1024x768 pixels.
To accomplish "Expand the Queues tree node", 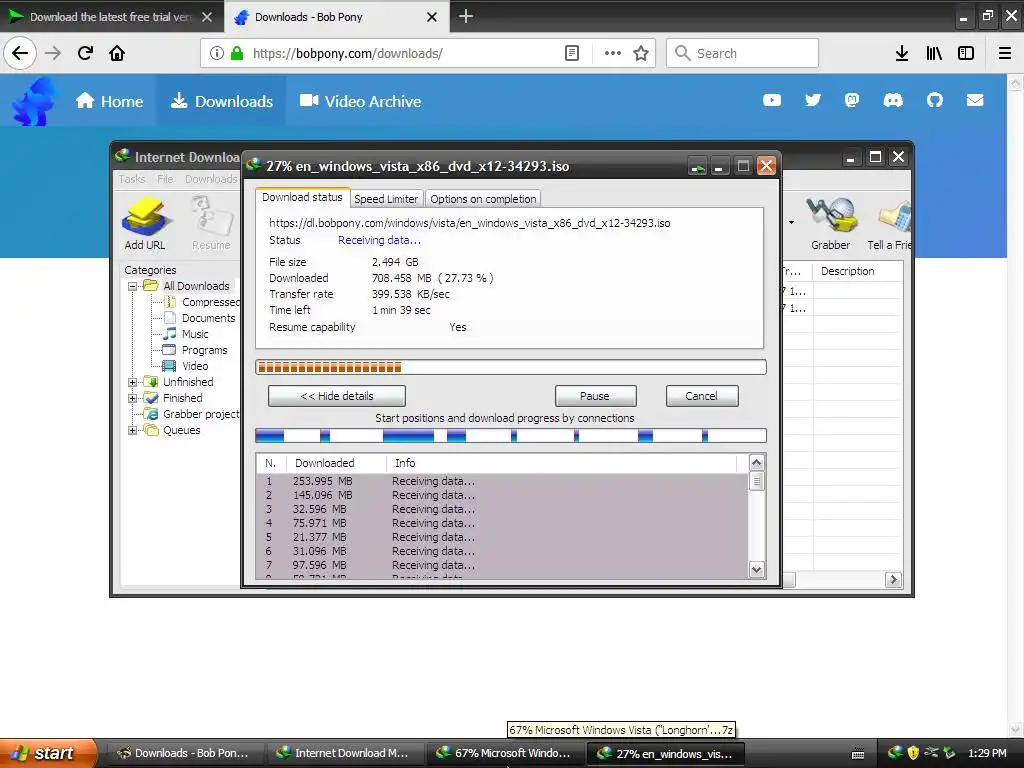I will [133, 430].
